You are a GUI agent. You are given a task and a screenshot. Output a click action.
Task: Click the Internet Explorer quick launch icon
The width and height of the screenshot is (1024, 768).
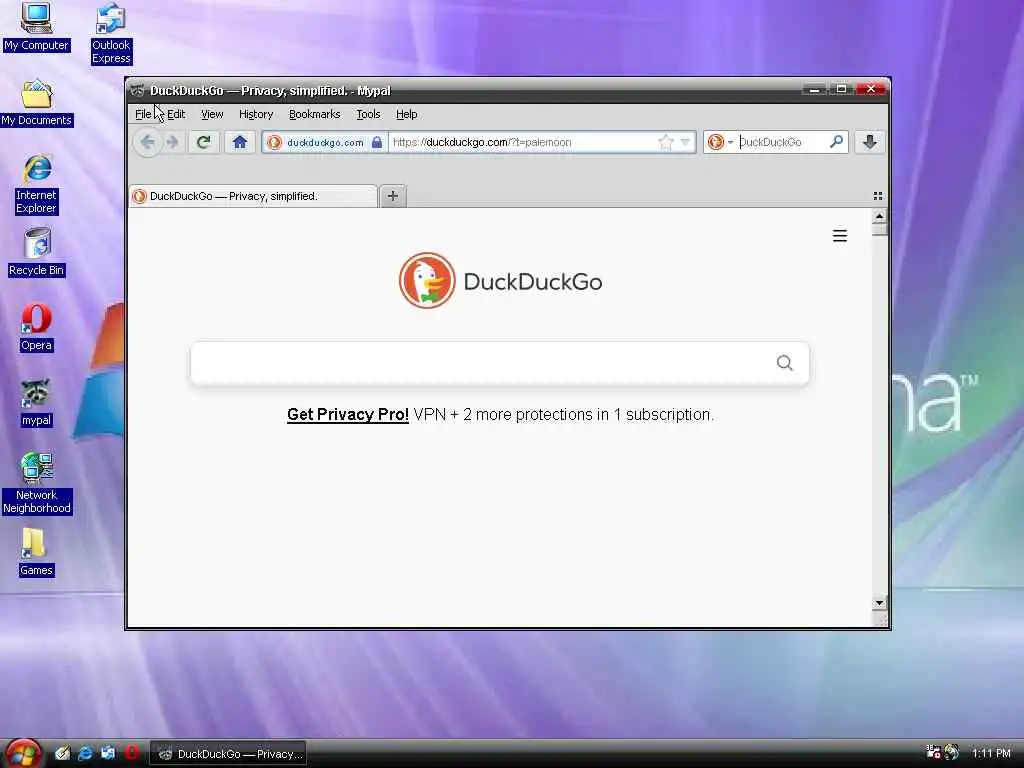pos(85,753)
